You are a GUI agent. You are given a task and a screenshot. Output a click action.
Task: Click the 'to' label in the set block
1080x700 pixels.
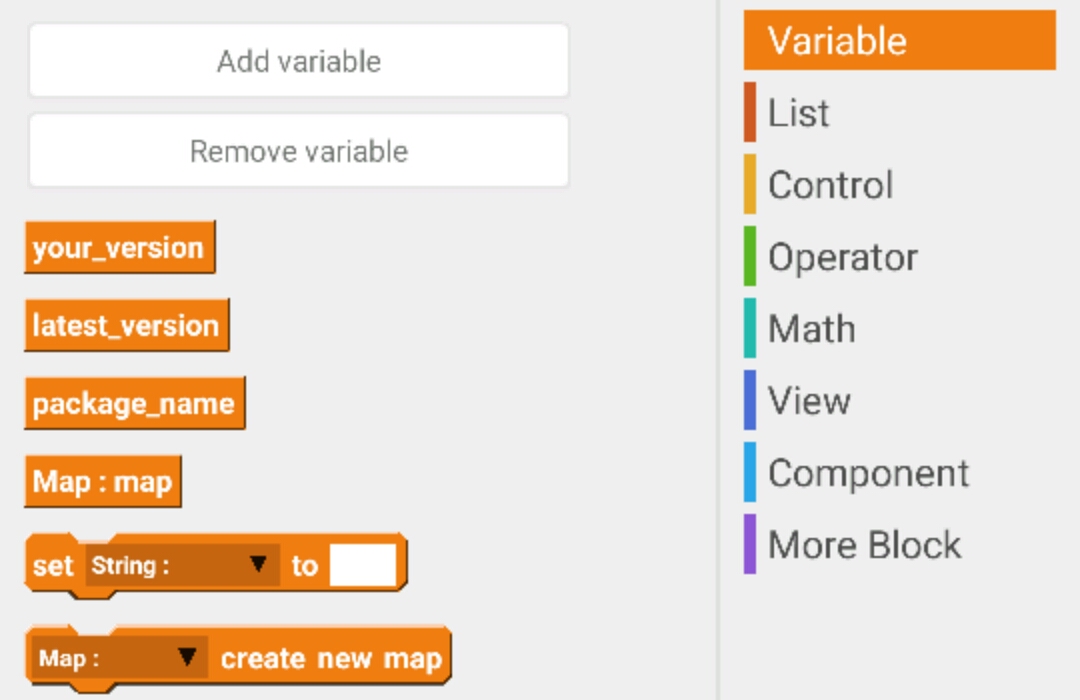(x=305, y=566)
